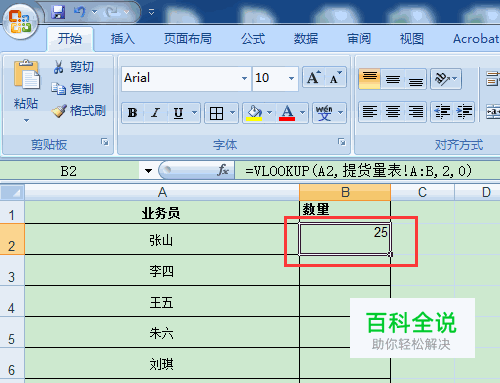Activate the 格式刷 format painter
This screenshot has width=500, height=383.
[x=79, y=111]
